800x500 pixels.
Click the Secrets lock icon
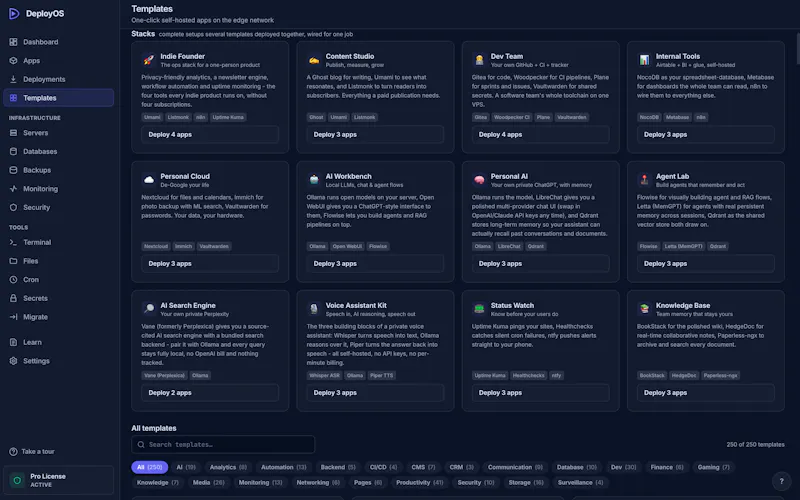coord(13,298)
